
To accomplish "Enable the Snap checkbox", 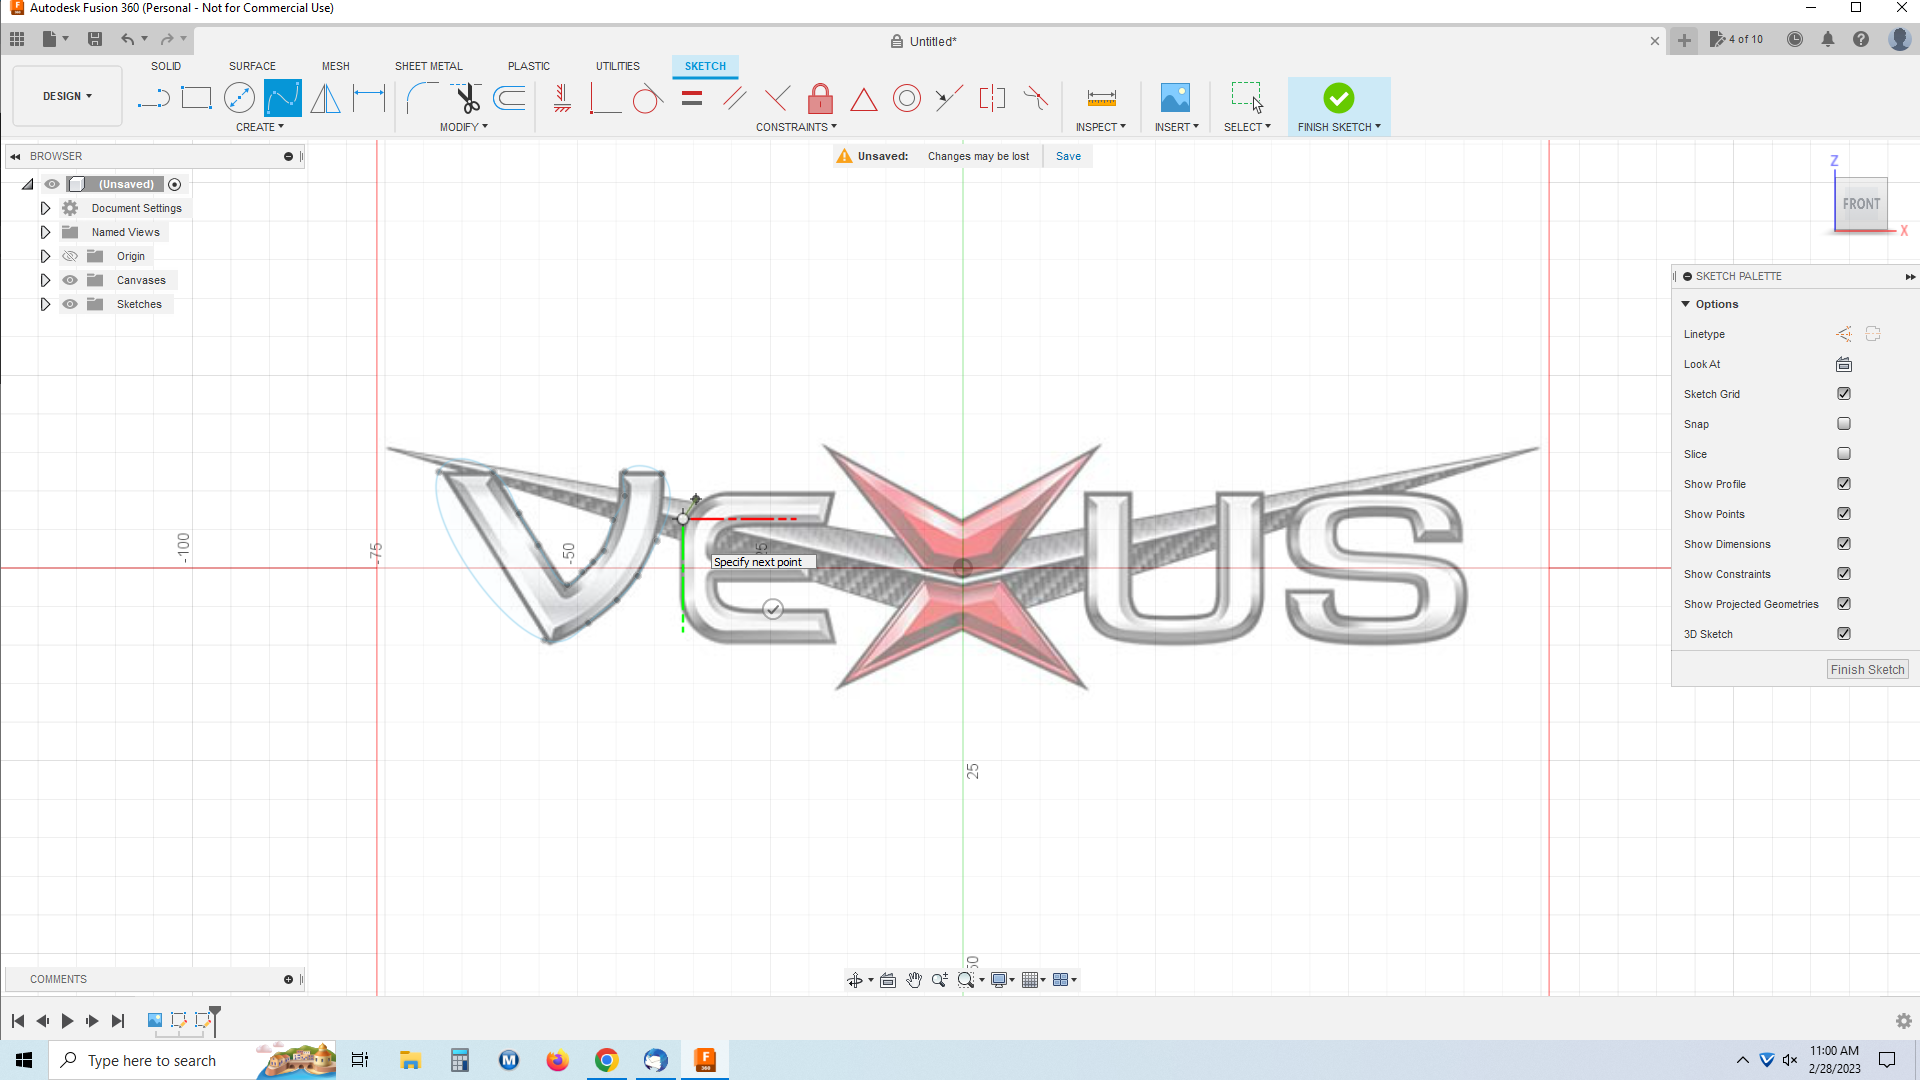I will (1844, 424).
